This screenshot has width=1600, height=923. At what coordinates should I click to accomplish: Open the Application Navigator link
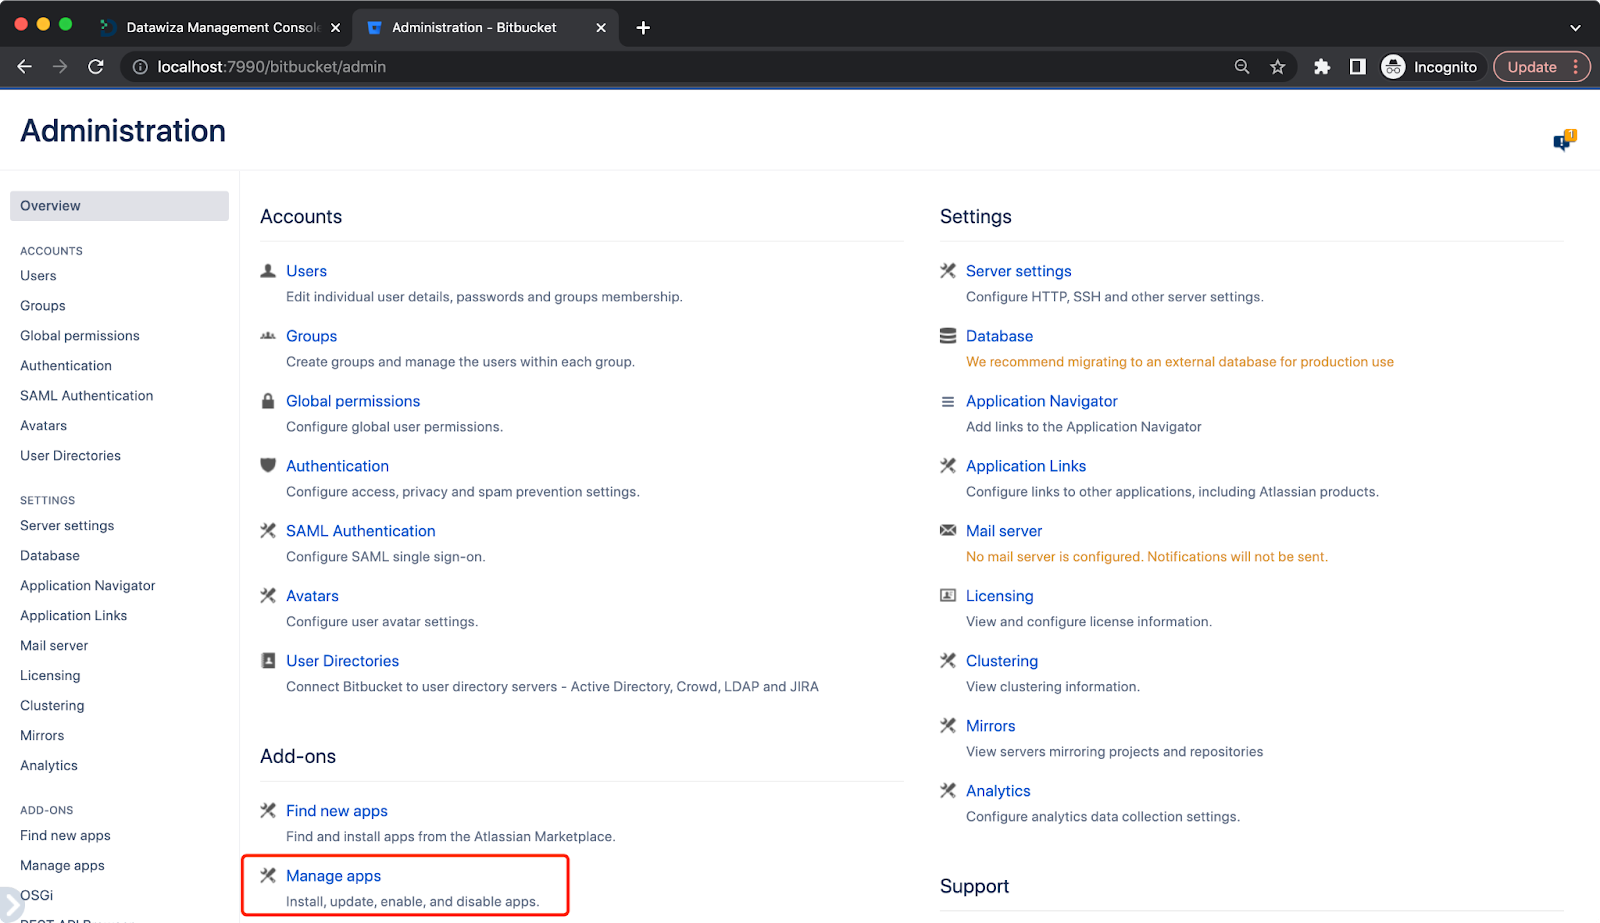point(1042,401)
